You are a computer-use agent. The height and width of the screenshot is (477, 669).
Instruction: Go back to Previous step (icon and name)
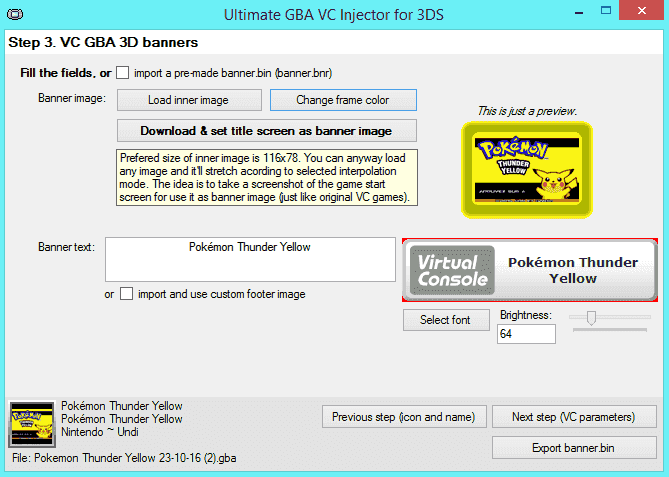coord(404,417)
